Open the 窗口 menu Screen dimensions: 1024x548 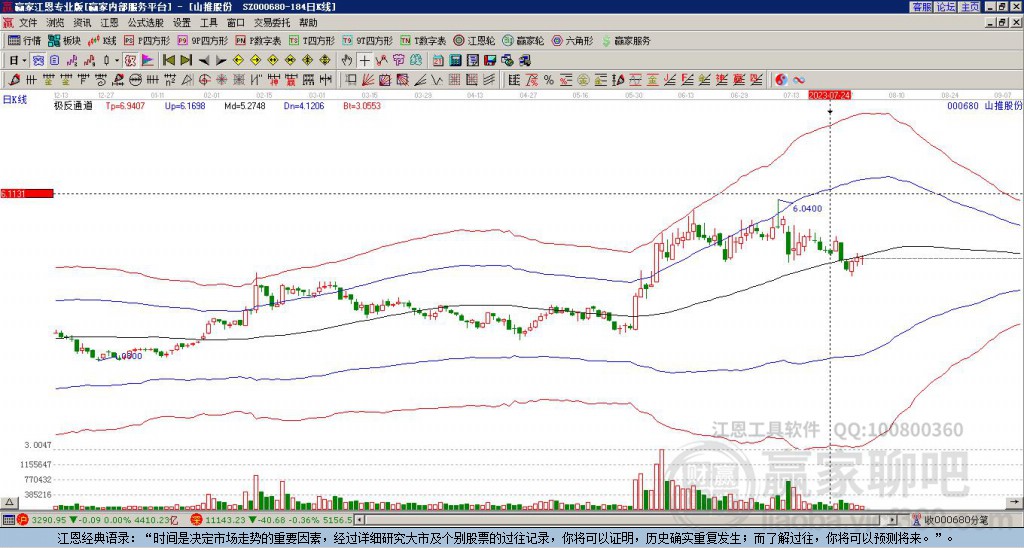(x=236, y=23)
